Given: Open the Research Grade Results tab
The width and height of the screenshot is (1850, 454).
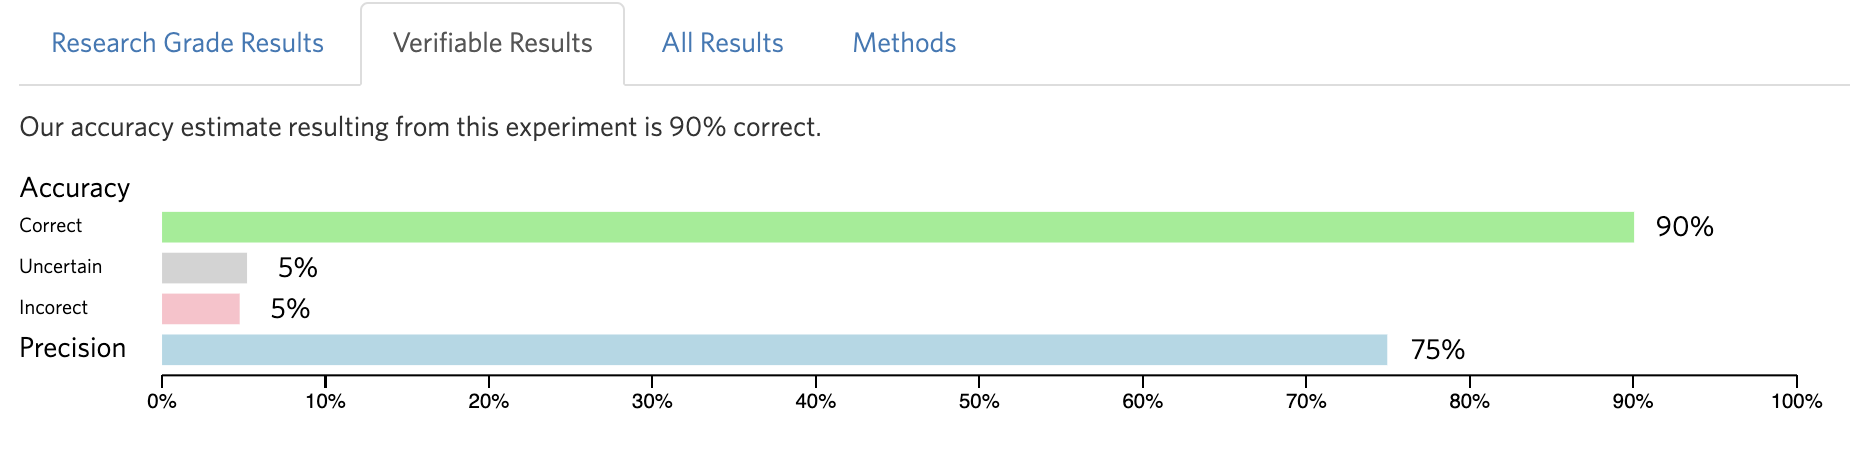Looking at the screenshot, I should [x=187, y=43].
